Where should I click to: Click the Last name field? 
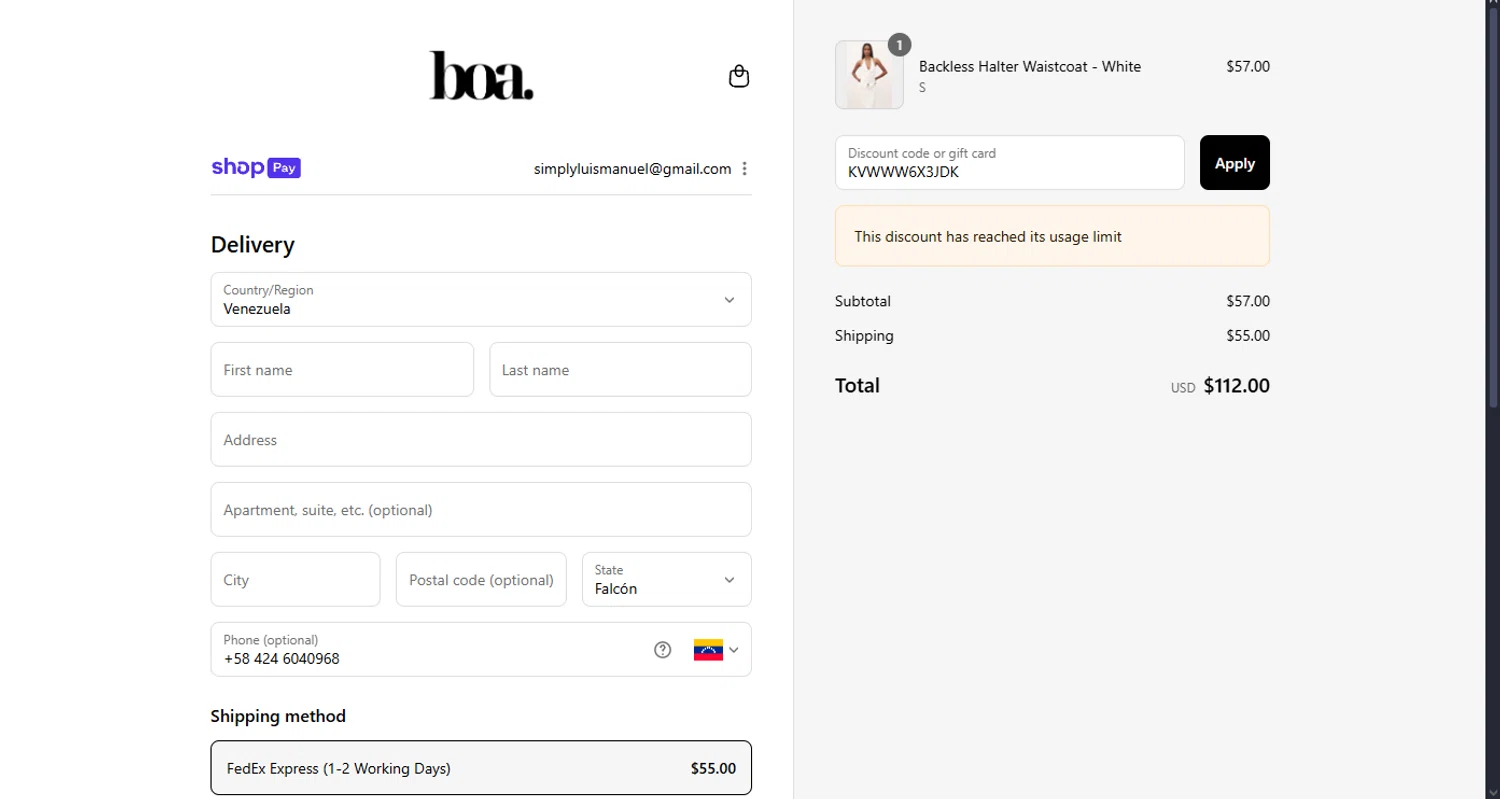[x=620, y=369]
